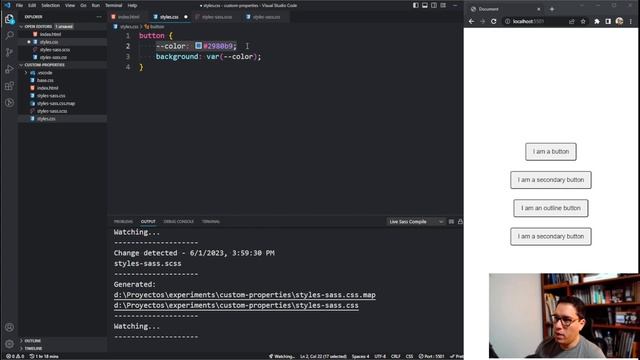Click 'I am a button' in browser
640x360 pixels.
tap(551, 151)
